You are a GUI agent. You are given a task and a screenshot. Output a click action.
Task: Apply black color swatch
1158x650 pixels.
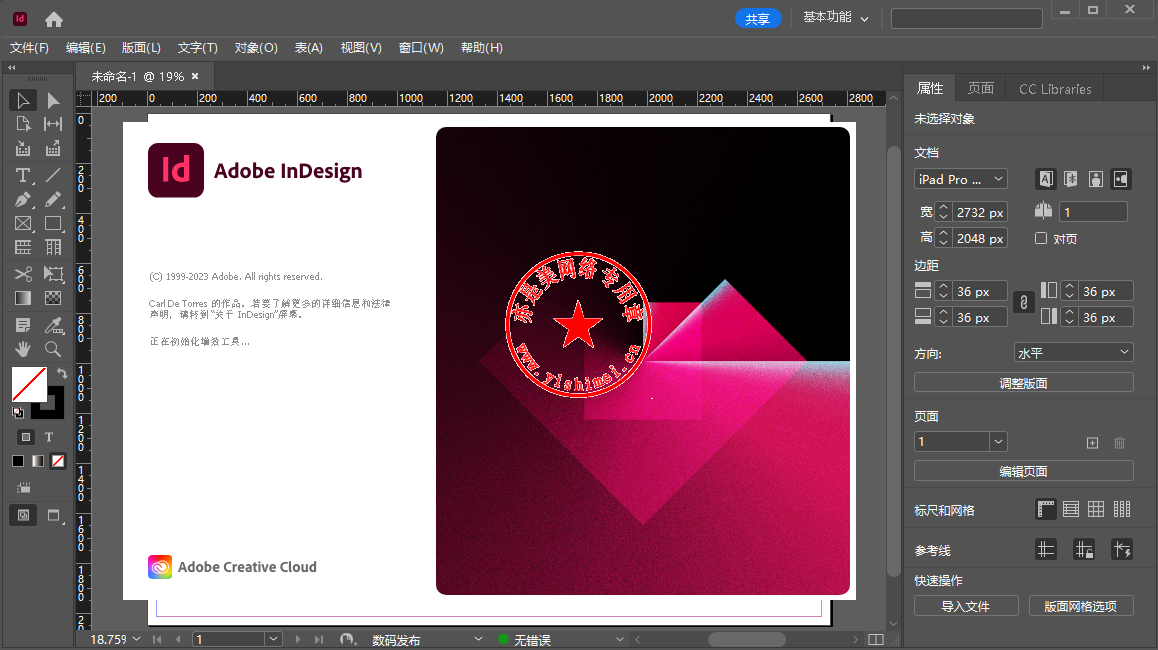[18, 461]
